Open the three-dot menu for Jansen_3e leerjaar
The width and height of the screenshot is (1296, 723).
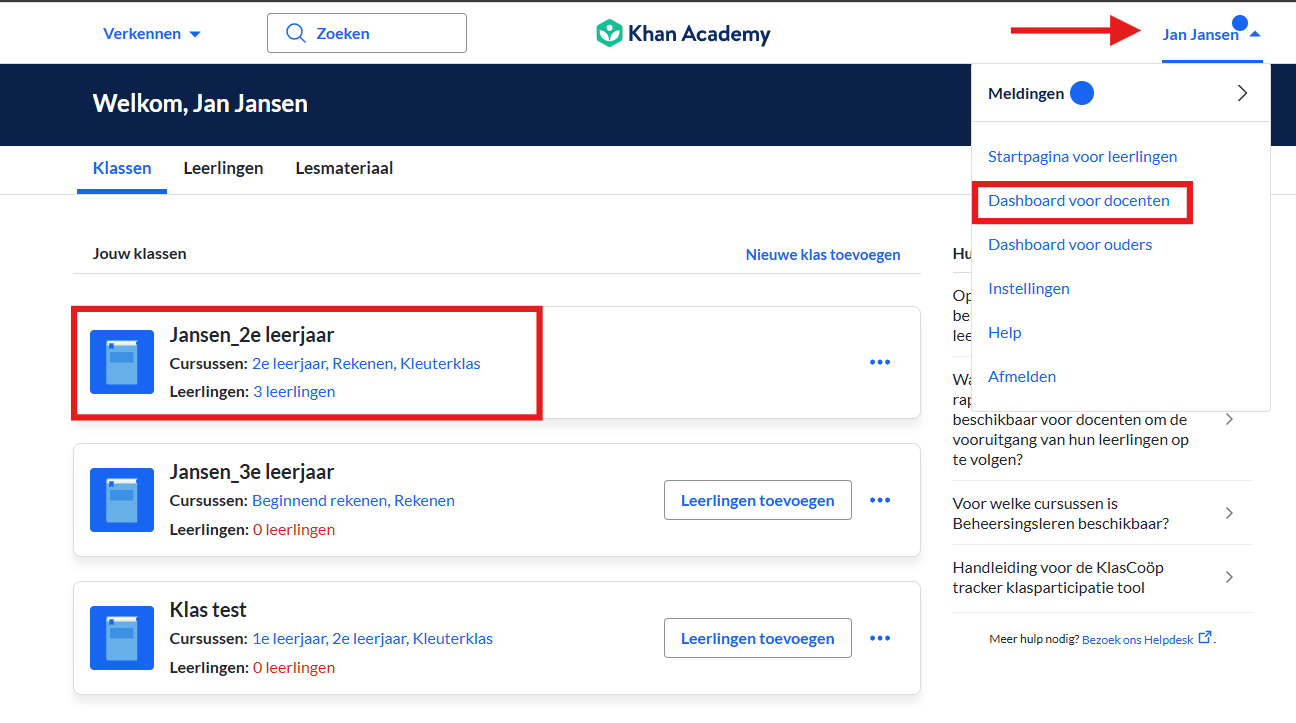tap(880, 500)
